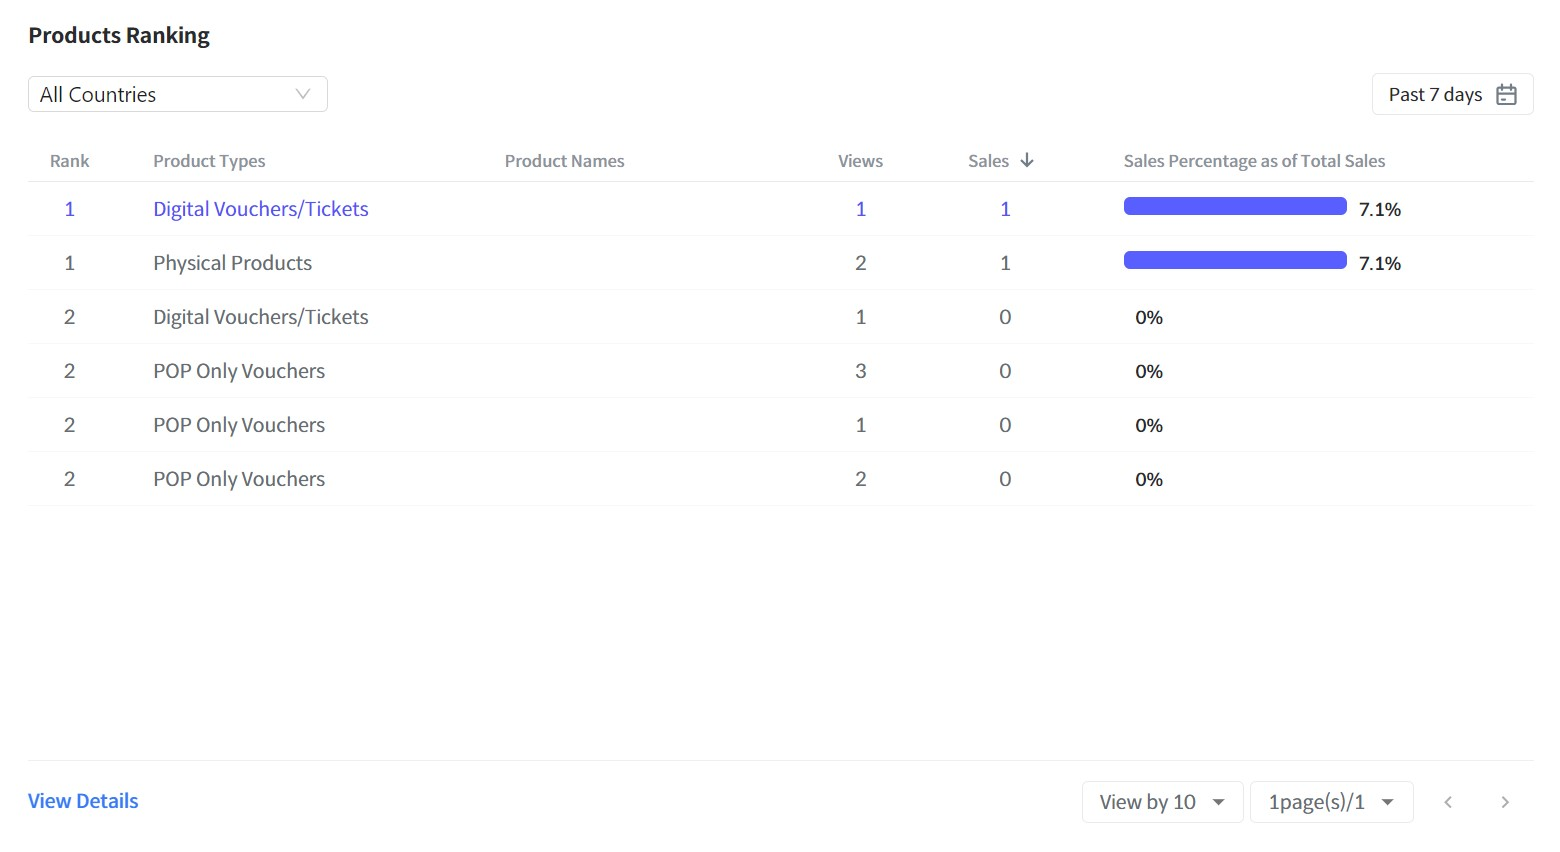Go to the next page arrow
Screen dimensions: 1560x852
1505,802
